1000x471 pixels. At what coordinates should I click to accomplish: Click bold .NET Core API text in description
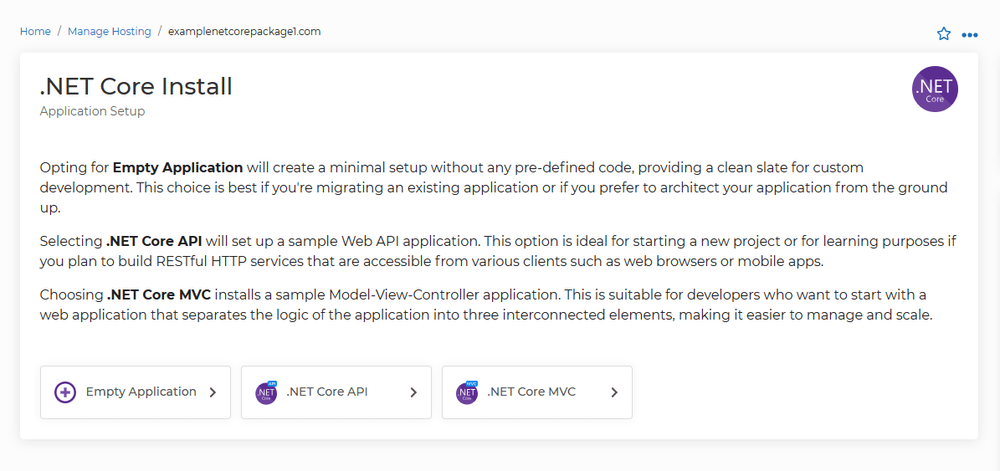[154, 242]
